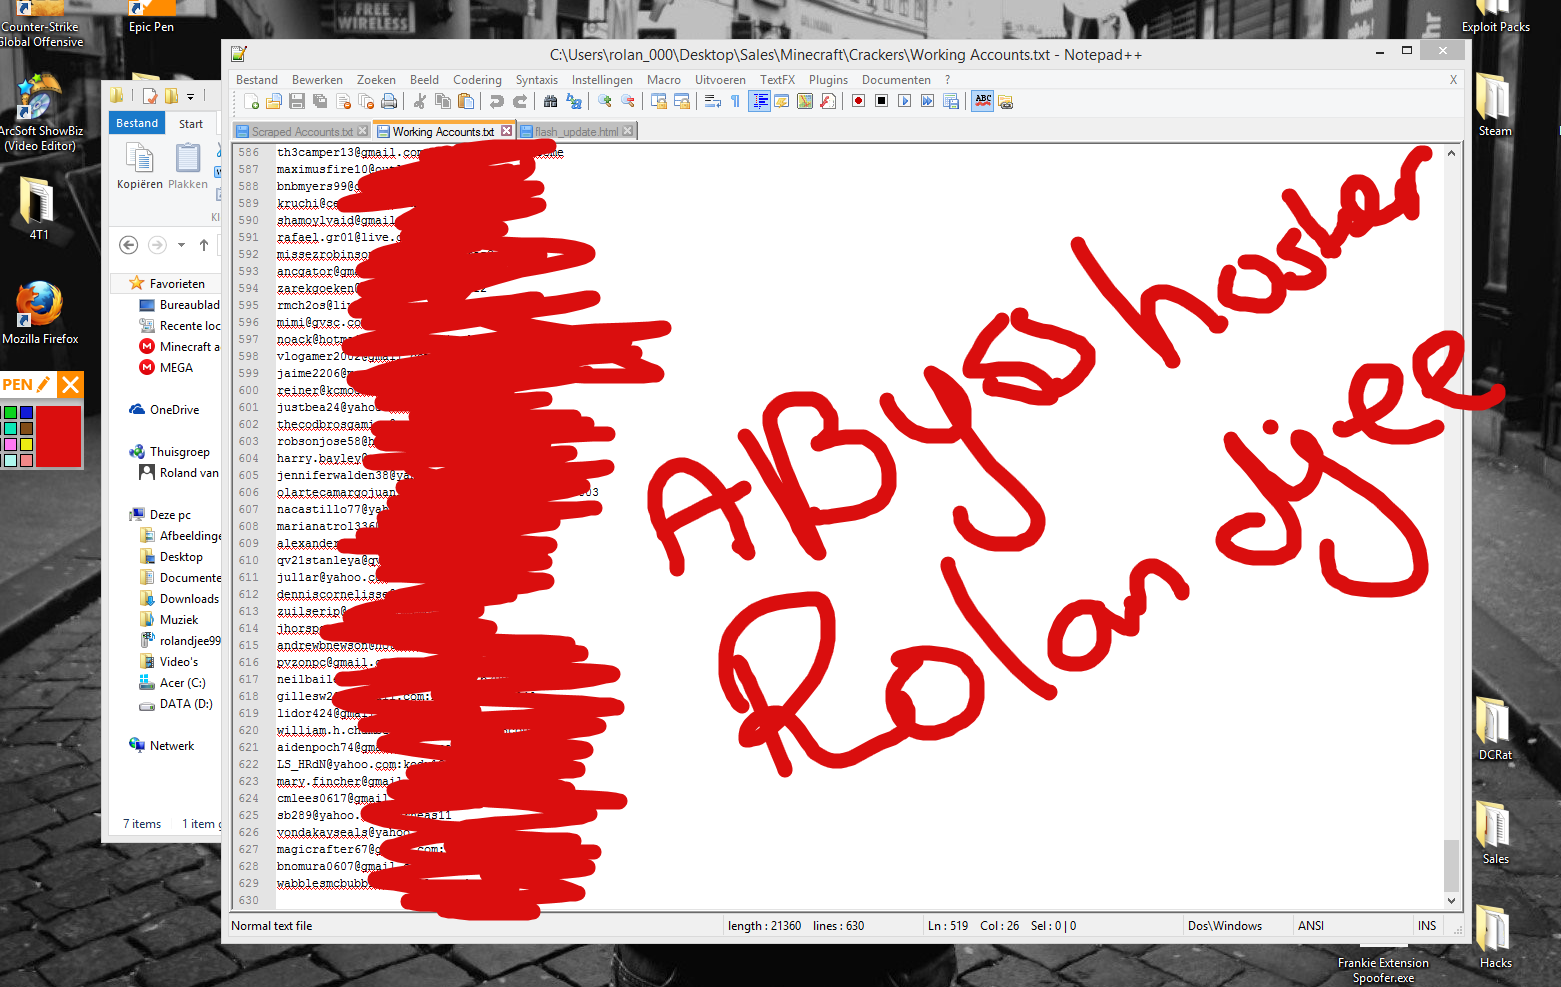Screen dimensions: 1561x987
Task: Stop macro recording square icon
Action: coord(881,101)
